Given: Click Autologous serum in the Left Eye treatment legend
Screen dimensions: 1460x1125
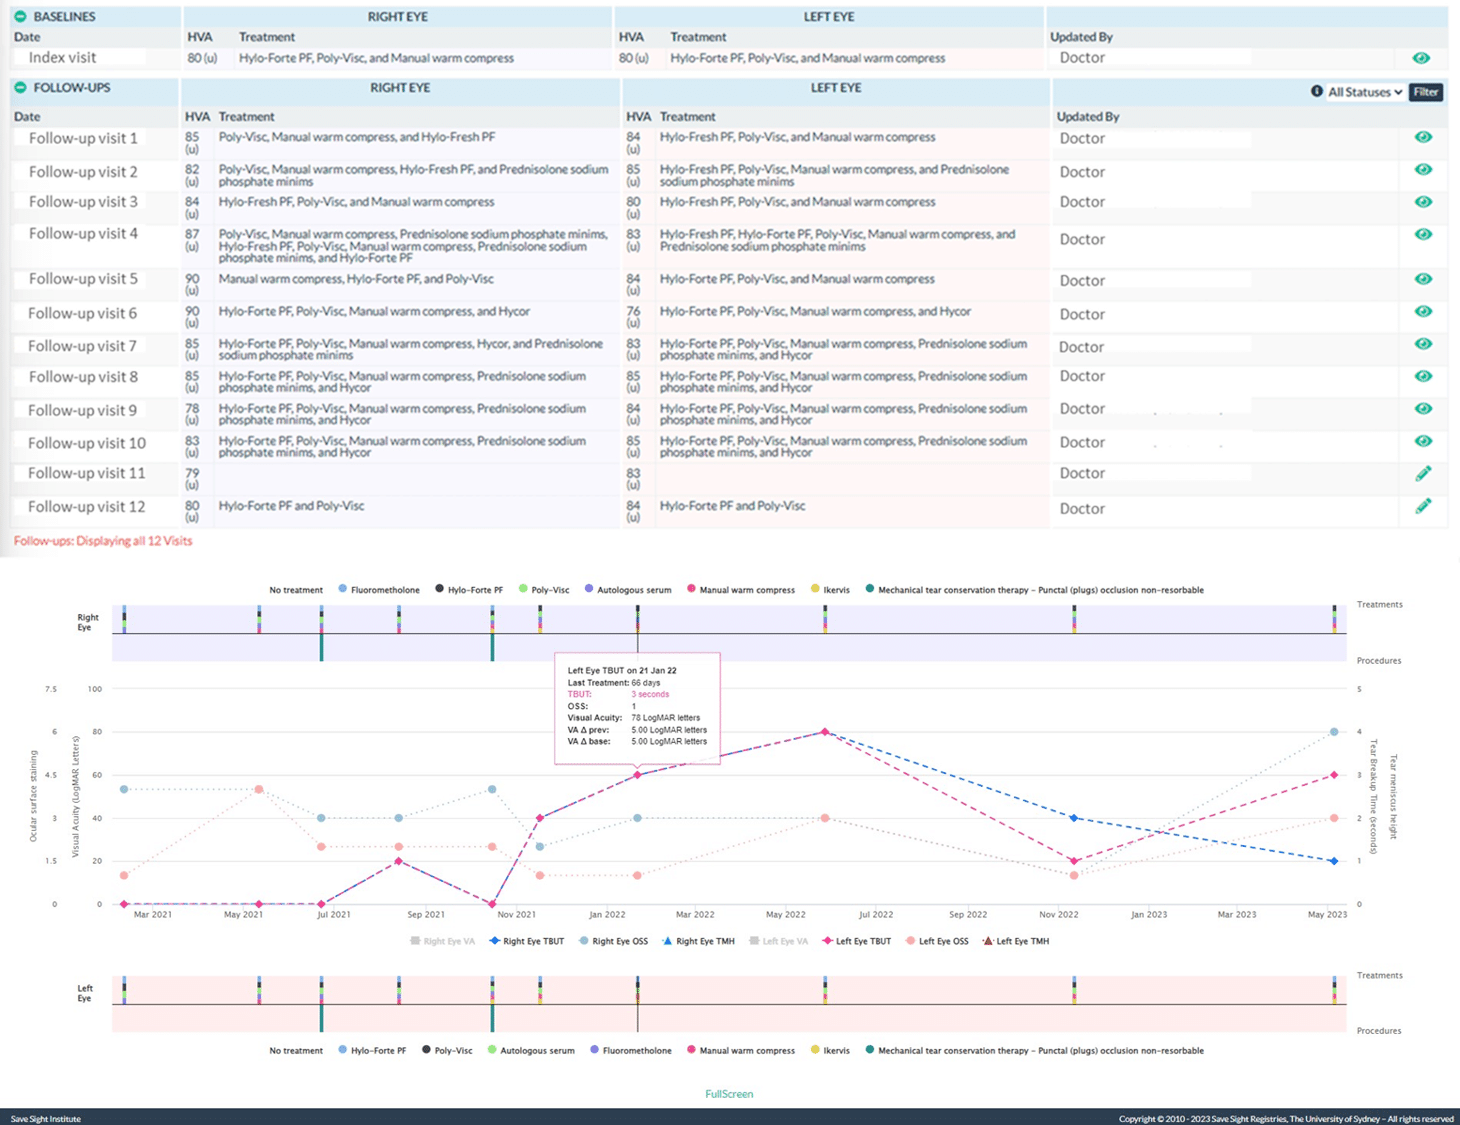Looking at the screenshot, I should click(x=531, y=1051).
